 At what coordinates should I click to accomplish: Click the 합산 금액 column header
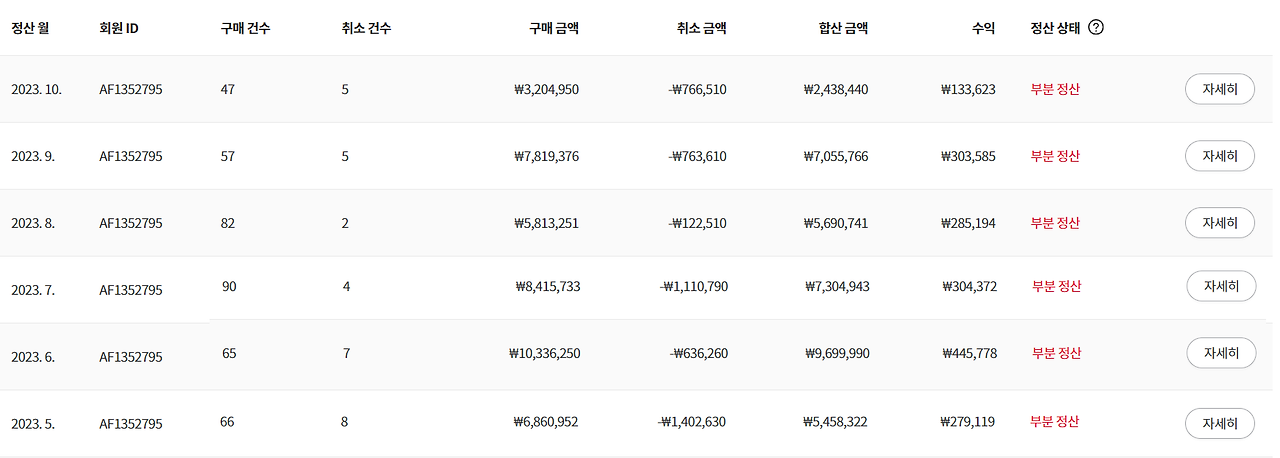pyautogui.click(x=843, y=28)
